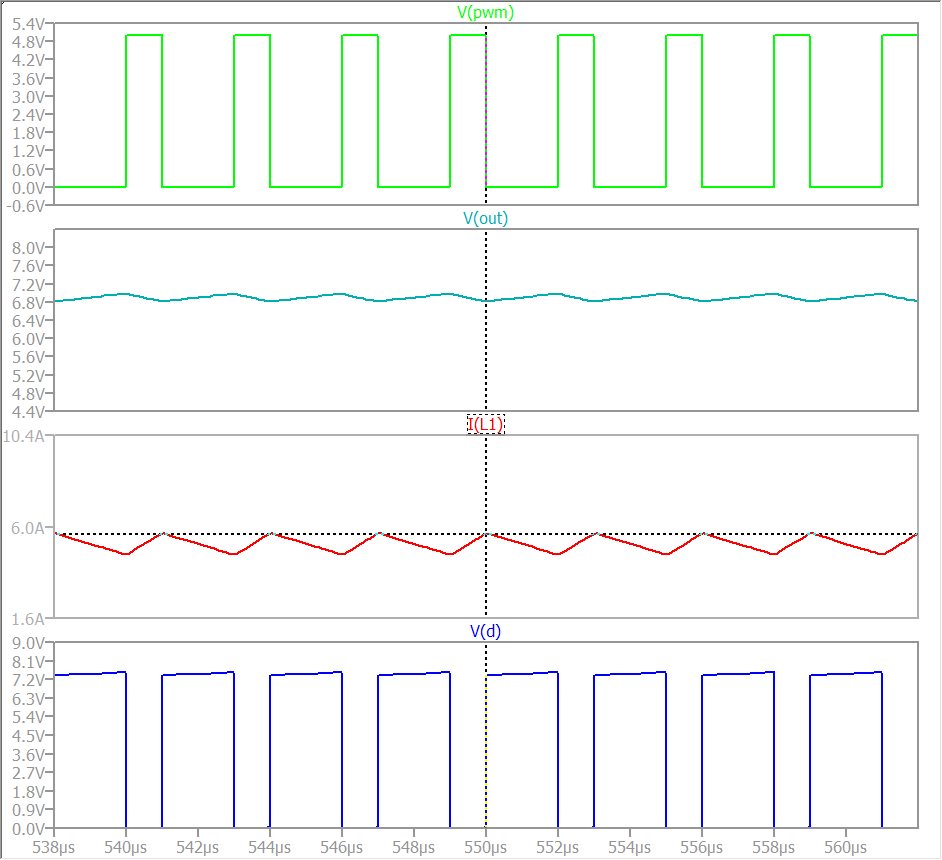Select the 0.6V tick on V(pwm) axis
Image resolution: width=942 pixels, height=860 pixels.
[28, 170]
